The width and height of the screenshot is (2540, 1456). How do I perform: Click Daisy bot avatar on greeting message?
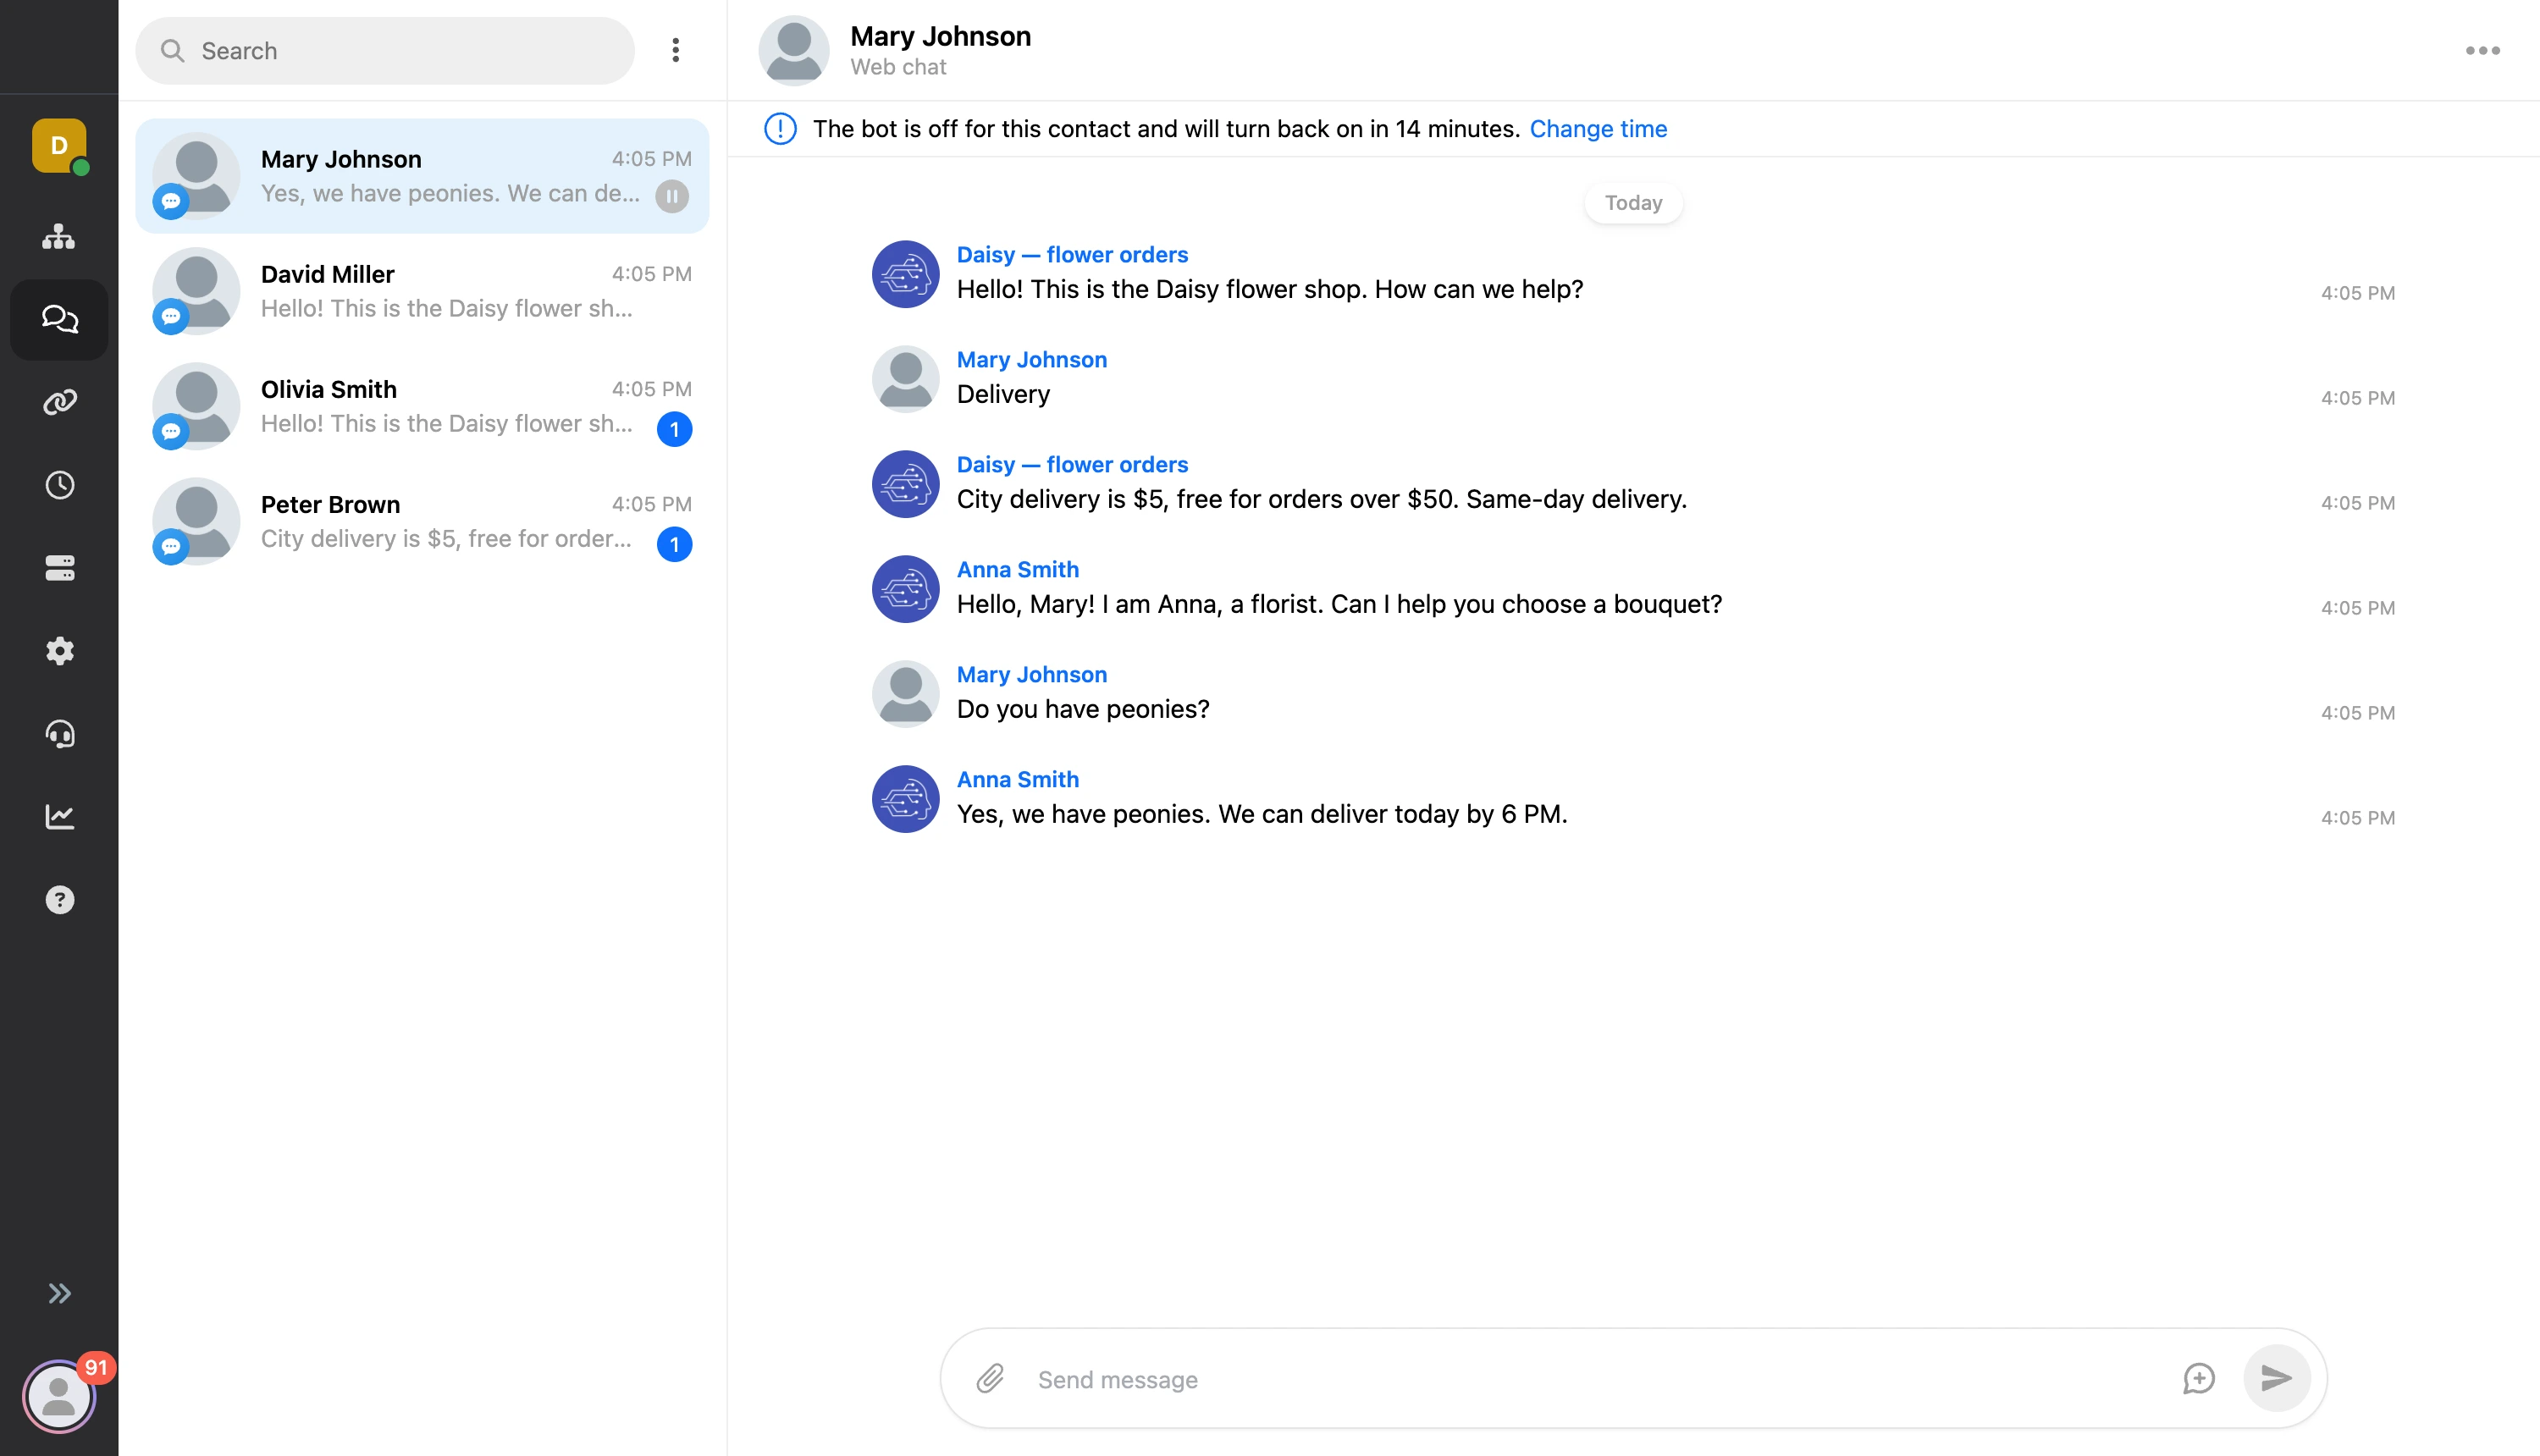(x=905, y=274)
